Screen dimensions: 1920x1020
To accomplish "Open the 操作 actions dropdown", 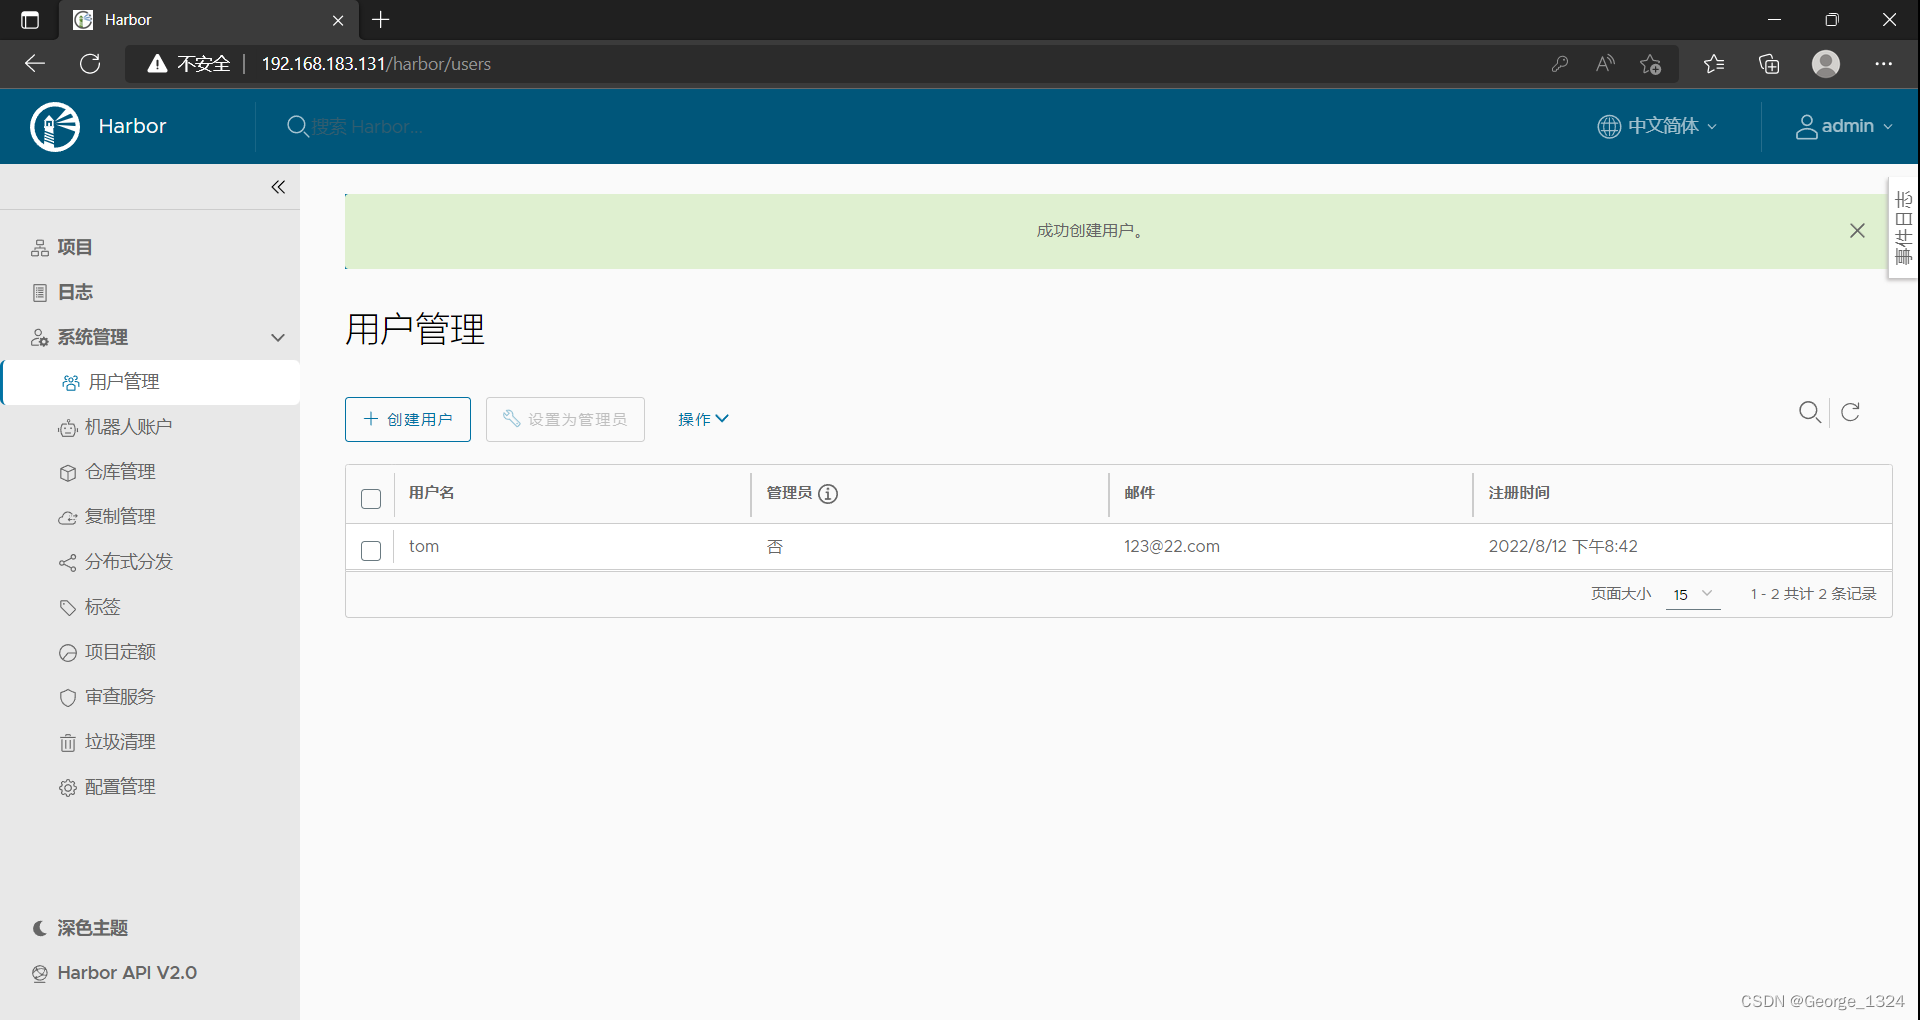I will tap(703, 419).
